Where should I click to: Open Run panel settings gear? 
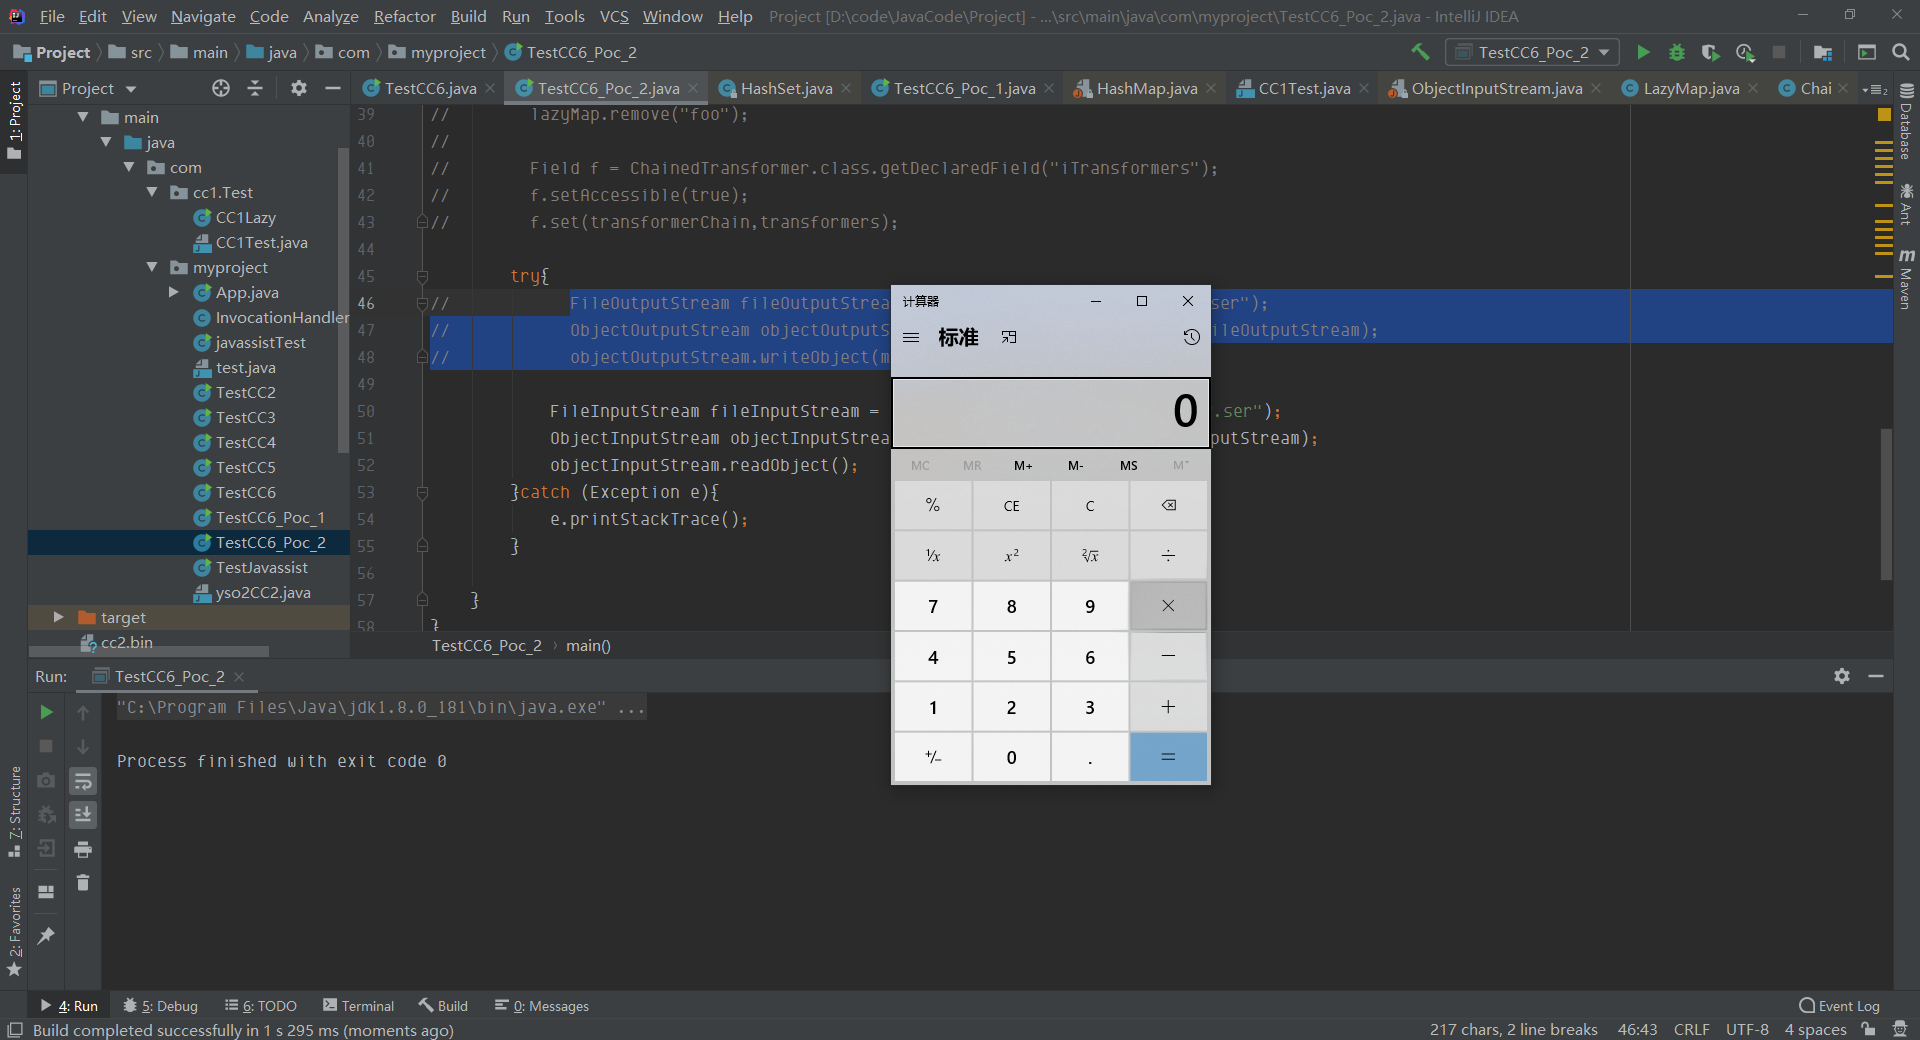click(1842, 676)
